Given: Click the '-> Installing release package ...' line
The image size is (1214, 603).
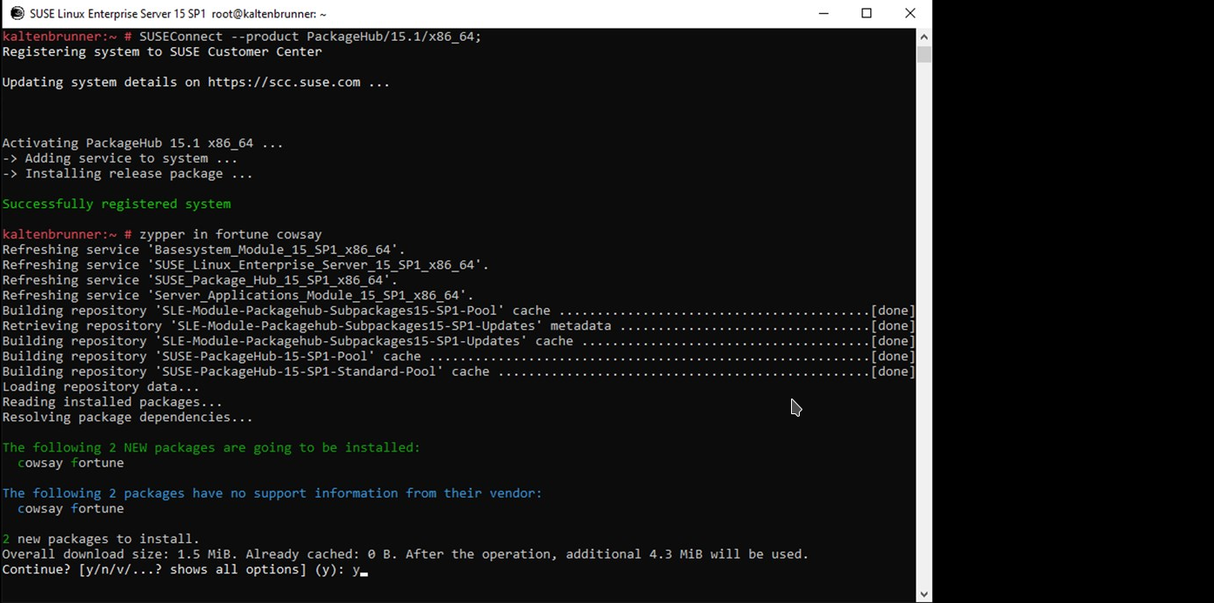Looking at the screenshot, I should point(128,173).
